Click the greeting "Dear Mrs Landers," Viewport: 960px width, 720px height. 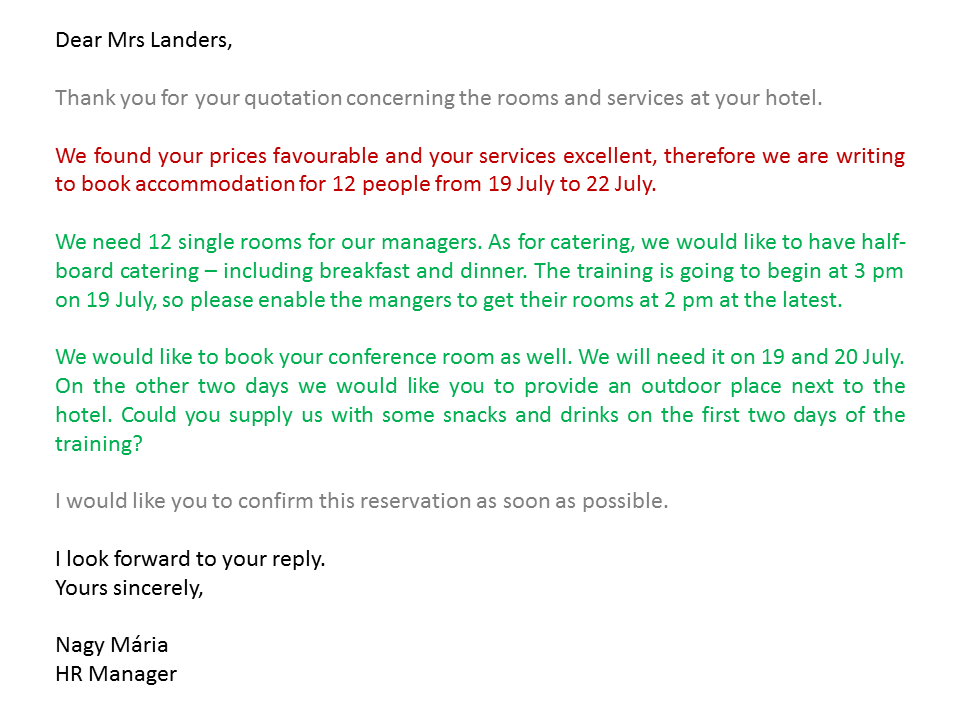(143, 41)
